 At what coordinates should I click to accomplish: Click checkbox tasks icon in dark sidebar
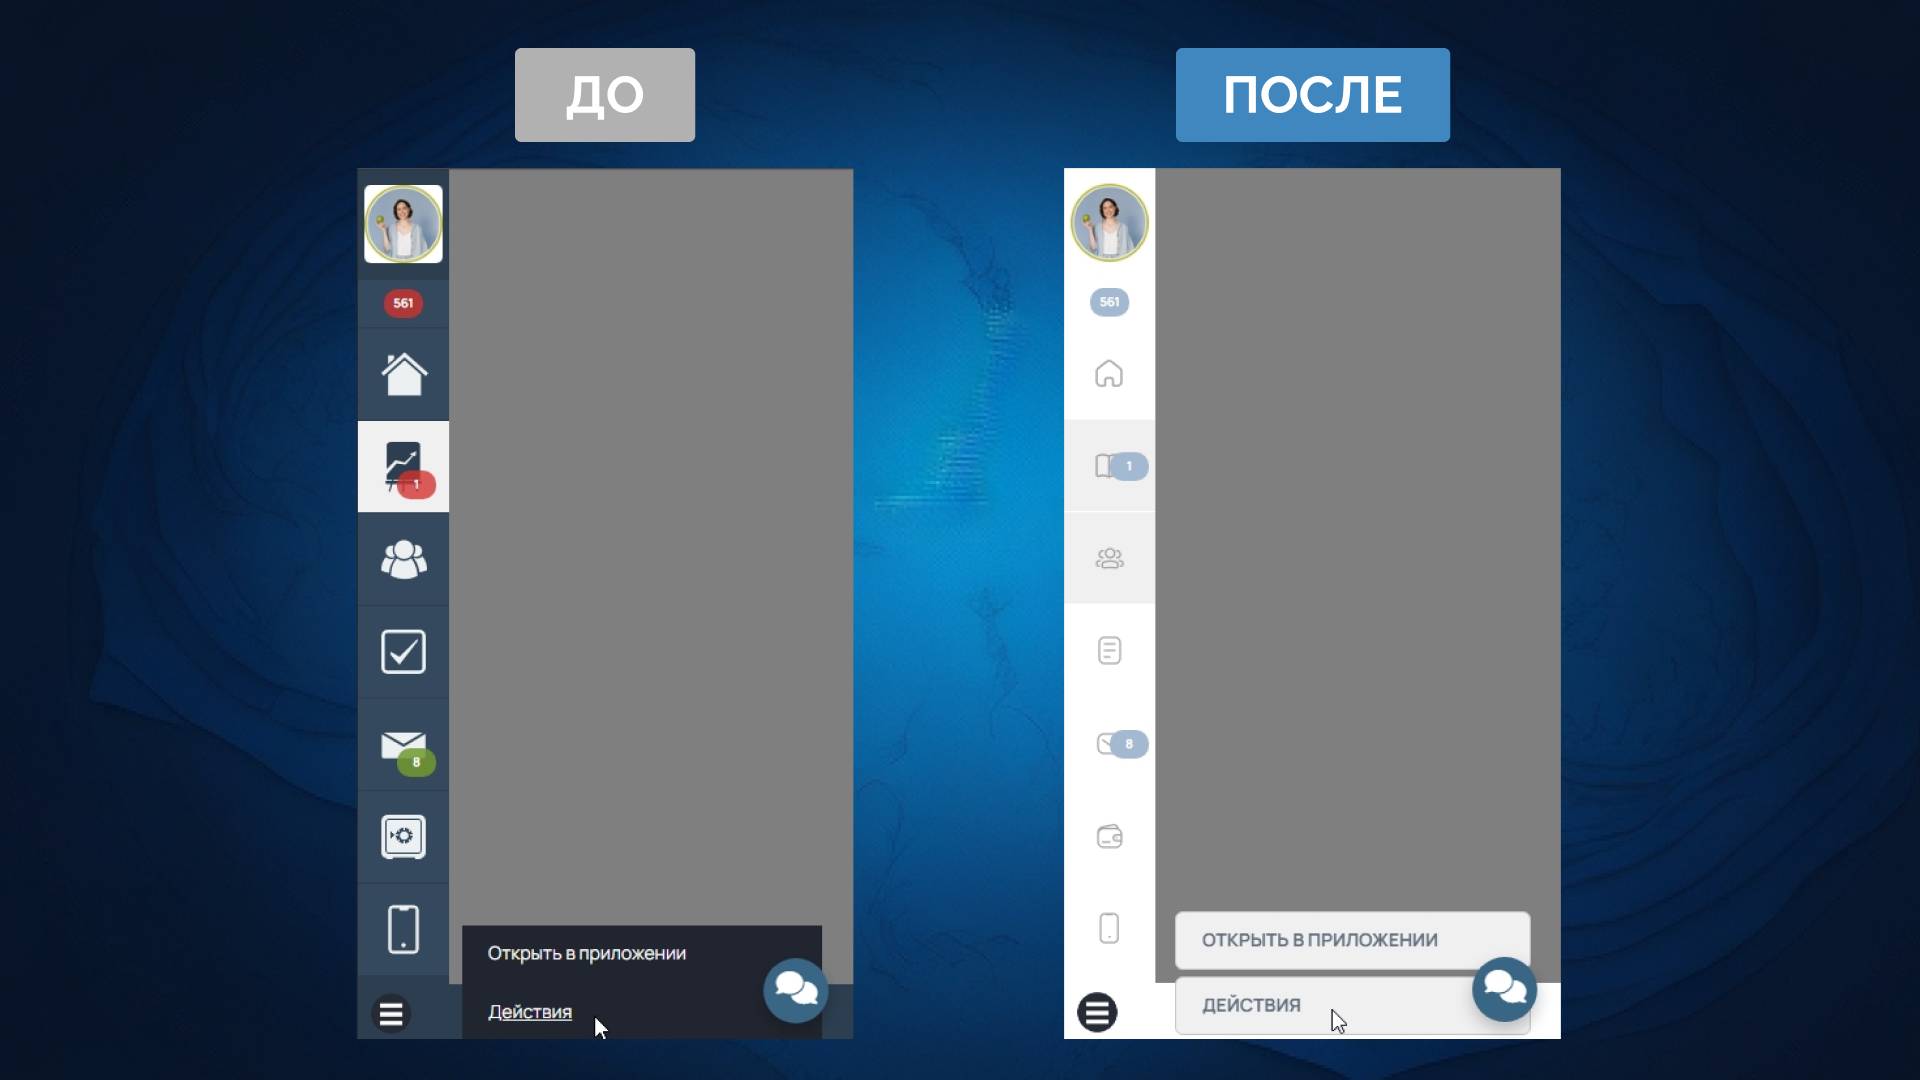coord(403,651)
